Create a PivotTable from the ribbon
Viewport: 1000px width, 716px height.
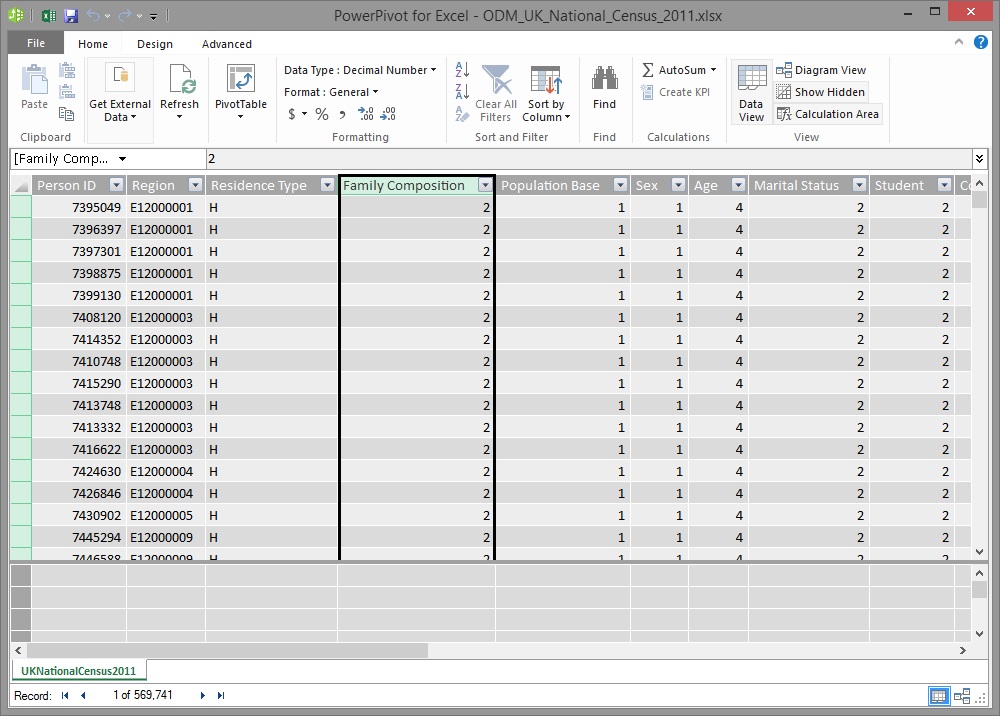(x=240, y=92)
